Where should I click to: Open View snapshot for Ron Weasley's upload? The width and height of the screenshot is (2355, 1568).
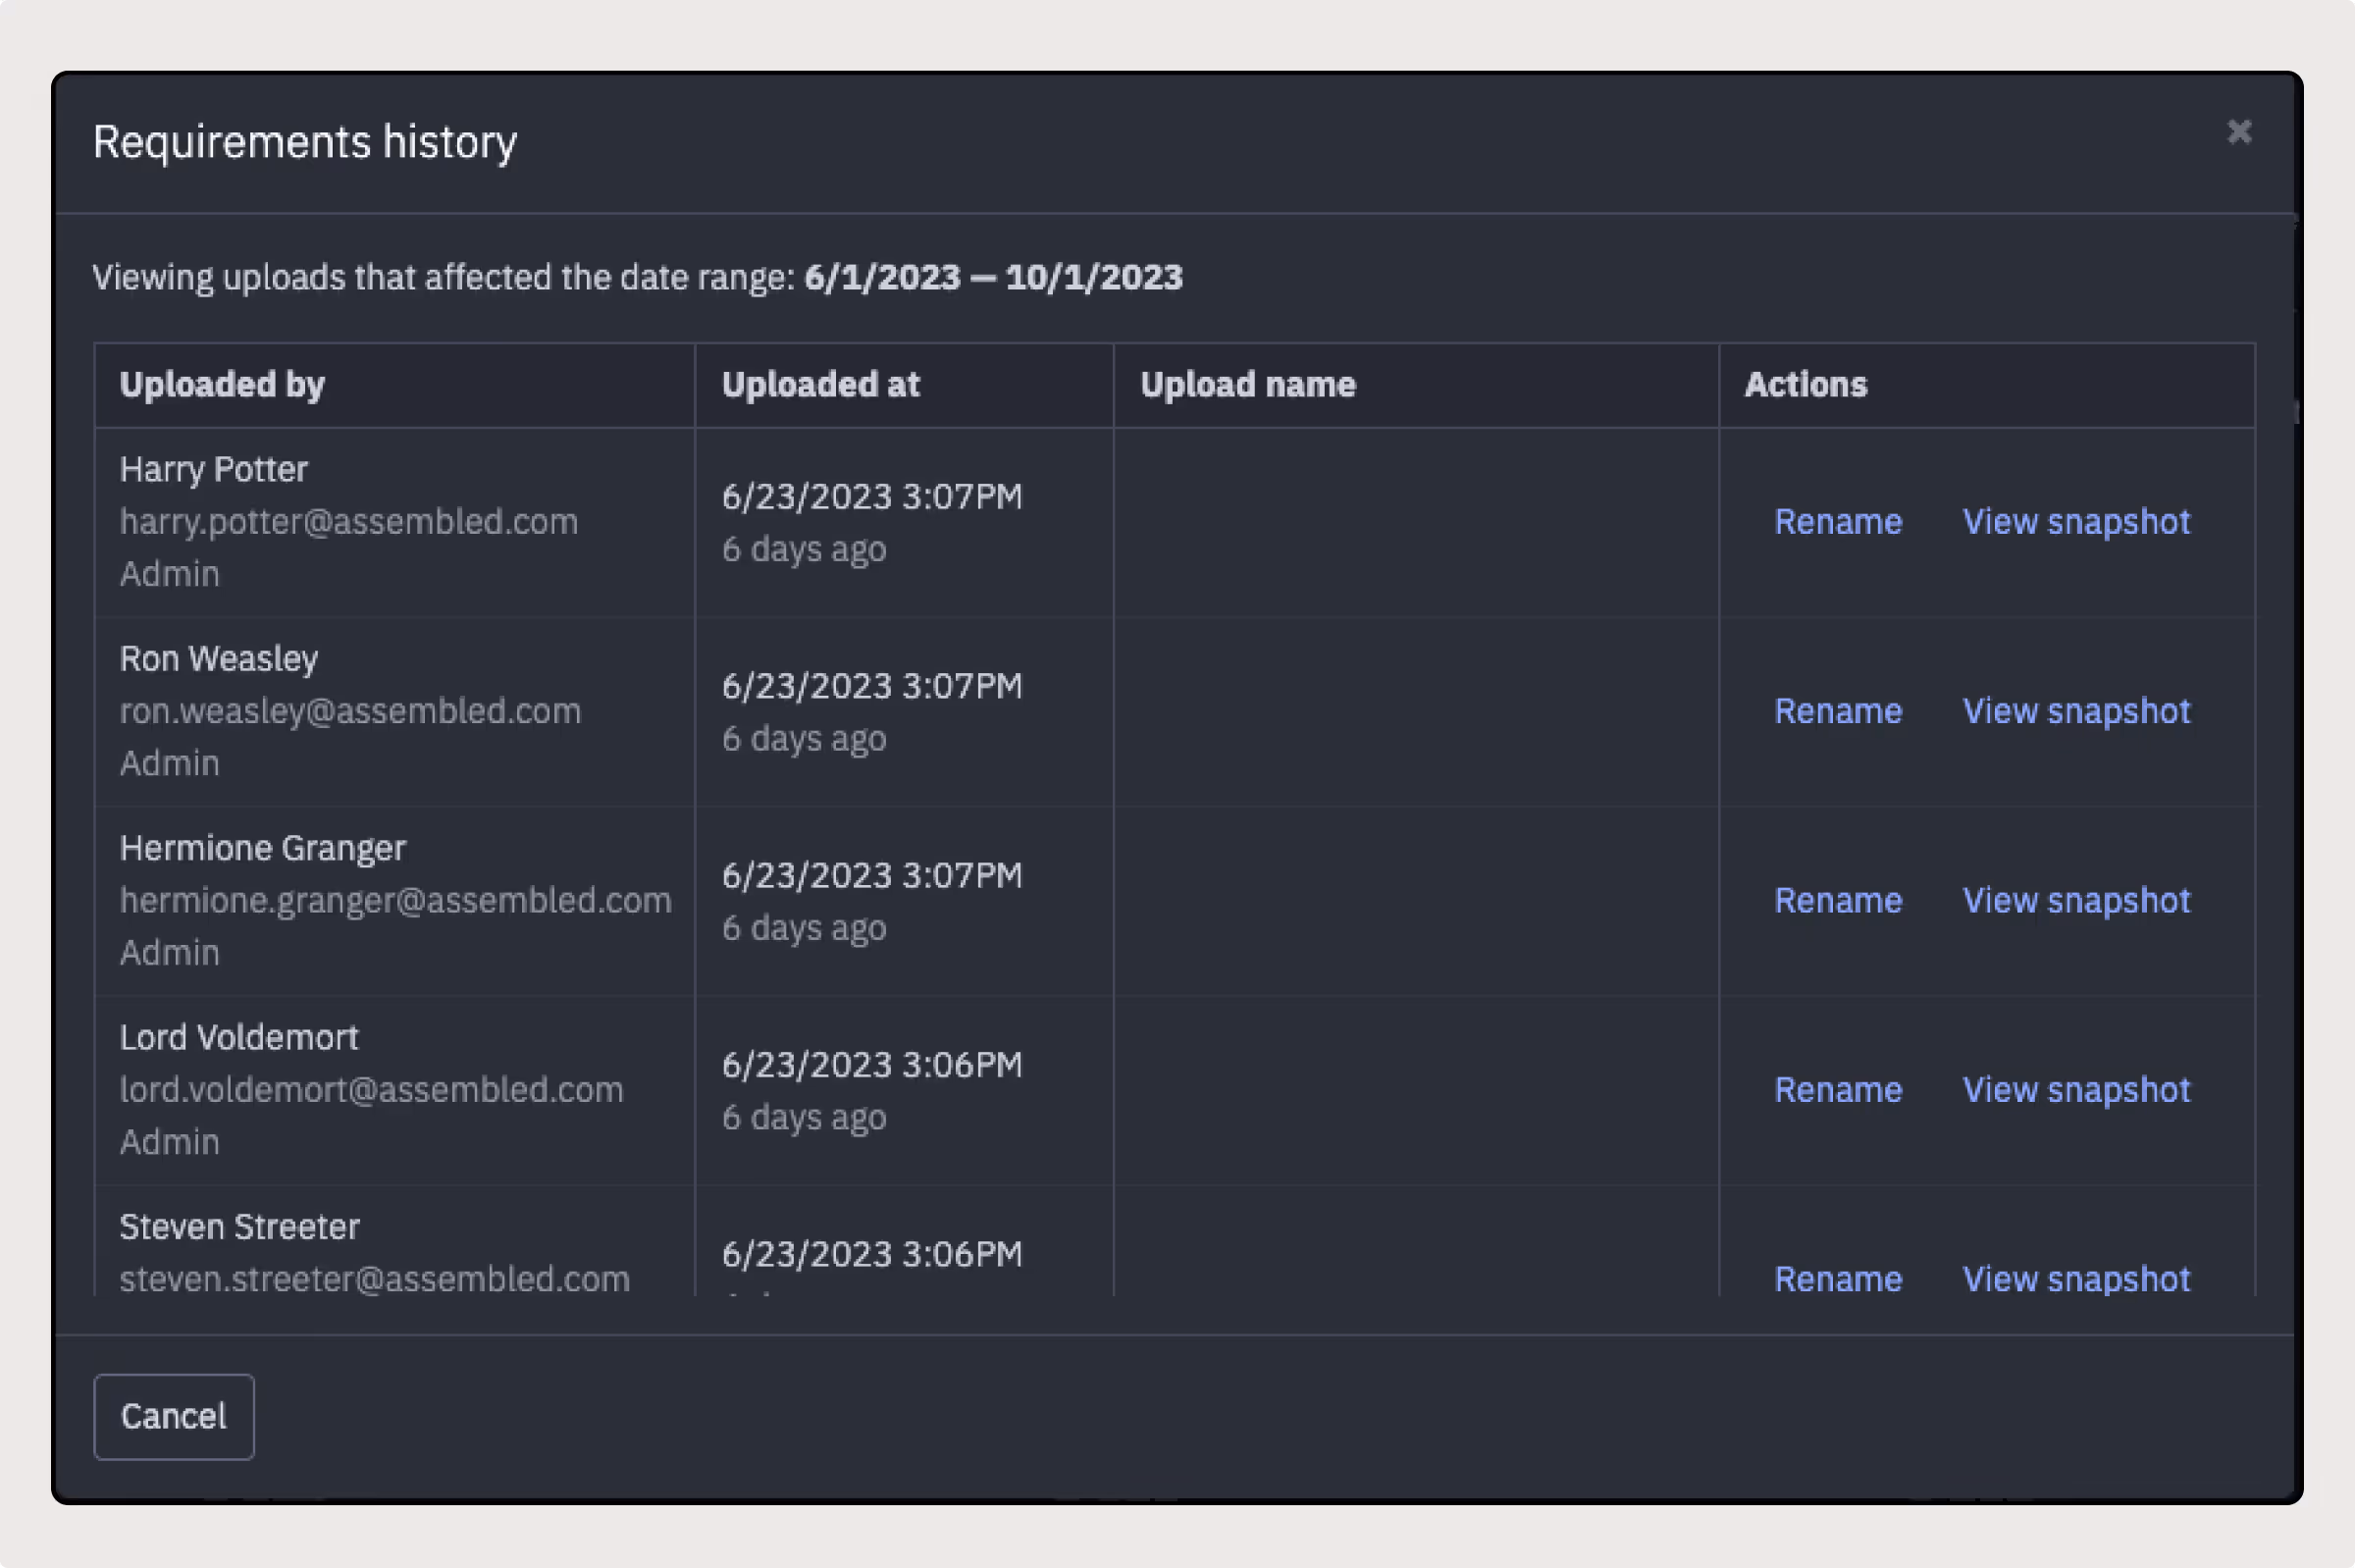2075,711
